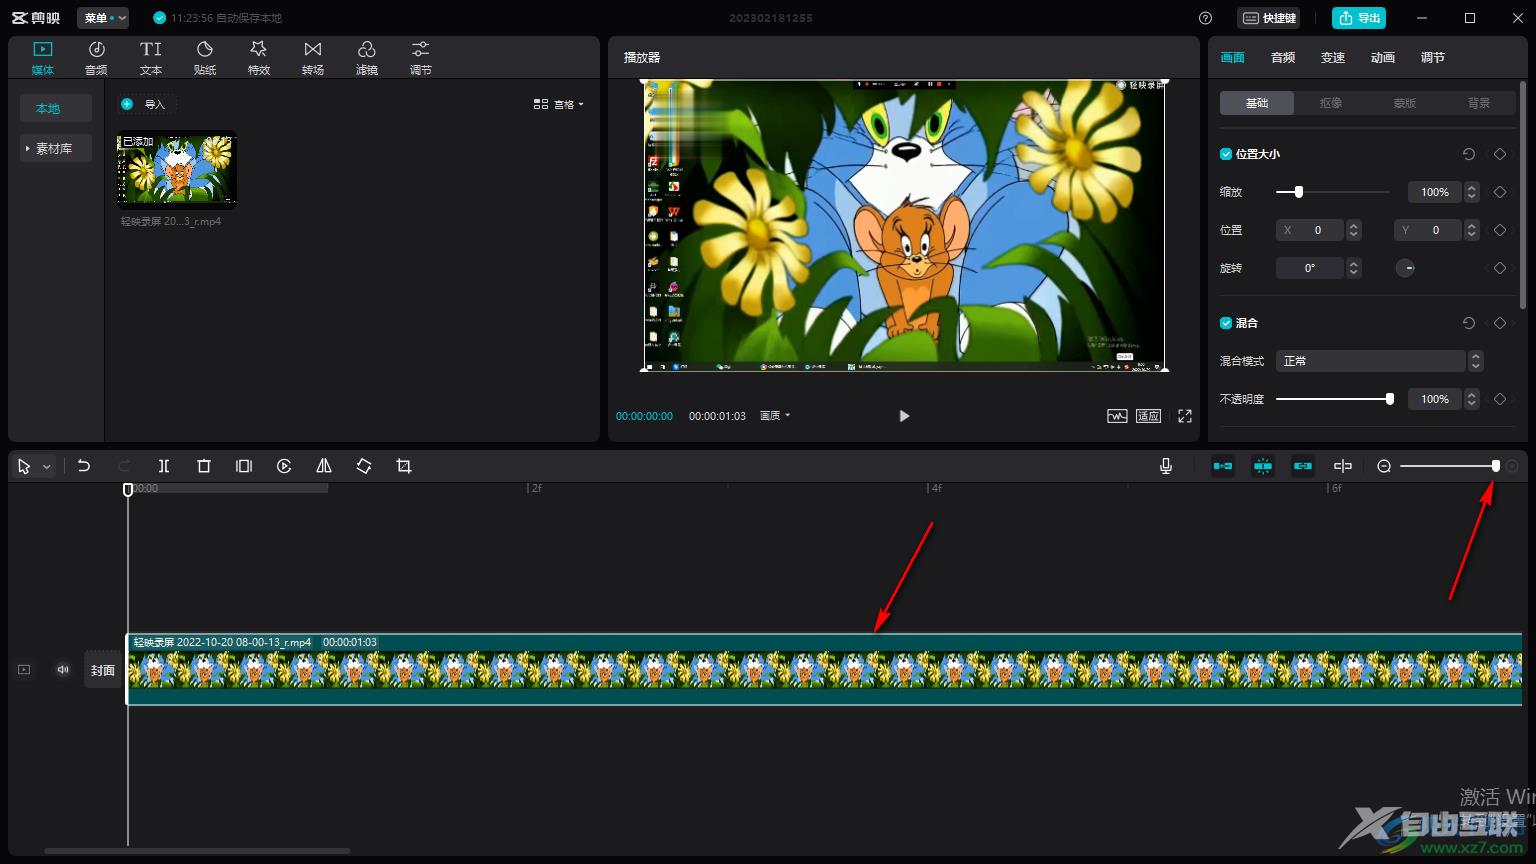Add keyframe diamond for rotation (旋转)

1500,268
